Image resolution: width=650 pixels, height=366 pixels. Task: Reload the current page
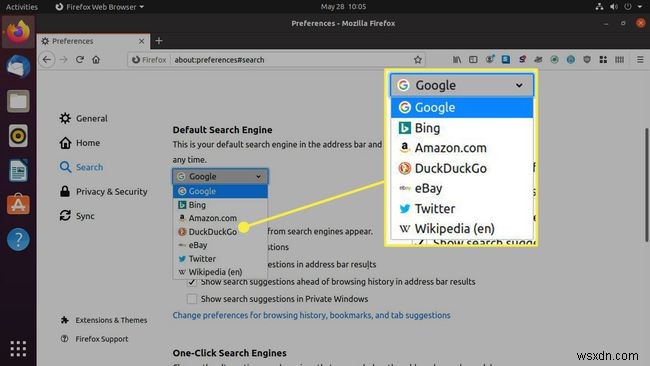[x=80, y=60]
